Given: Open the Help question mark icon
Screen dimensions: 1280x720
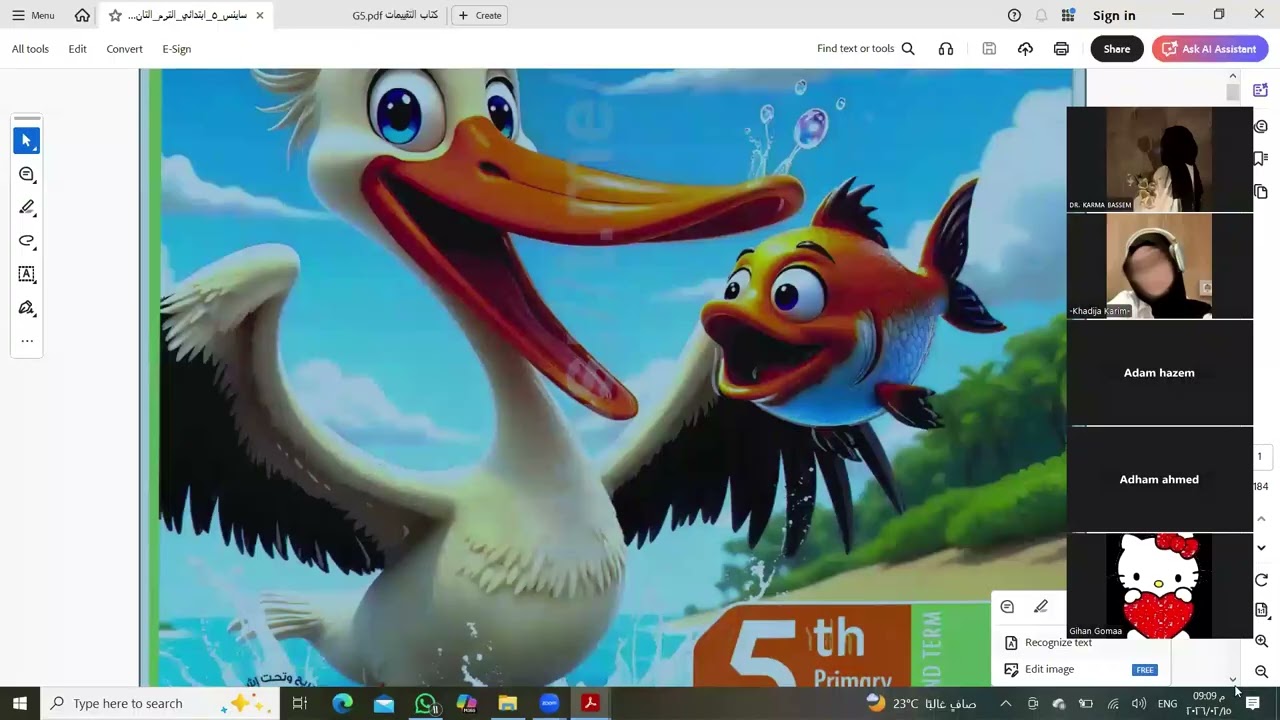Looking at the screenshot, I should click(1014, 15).
